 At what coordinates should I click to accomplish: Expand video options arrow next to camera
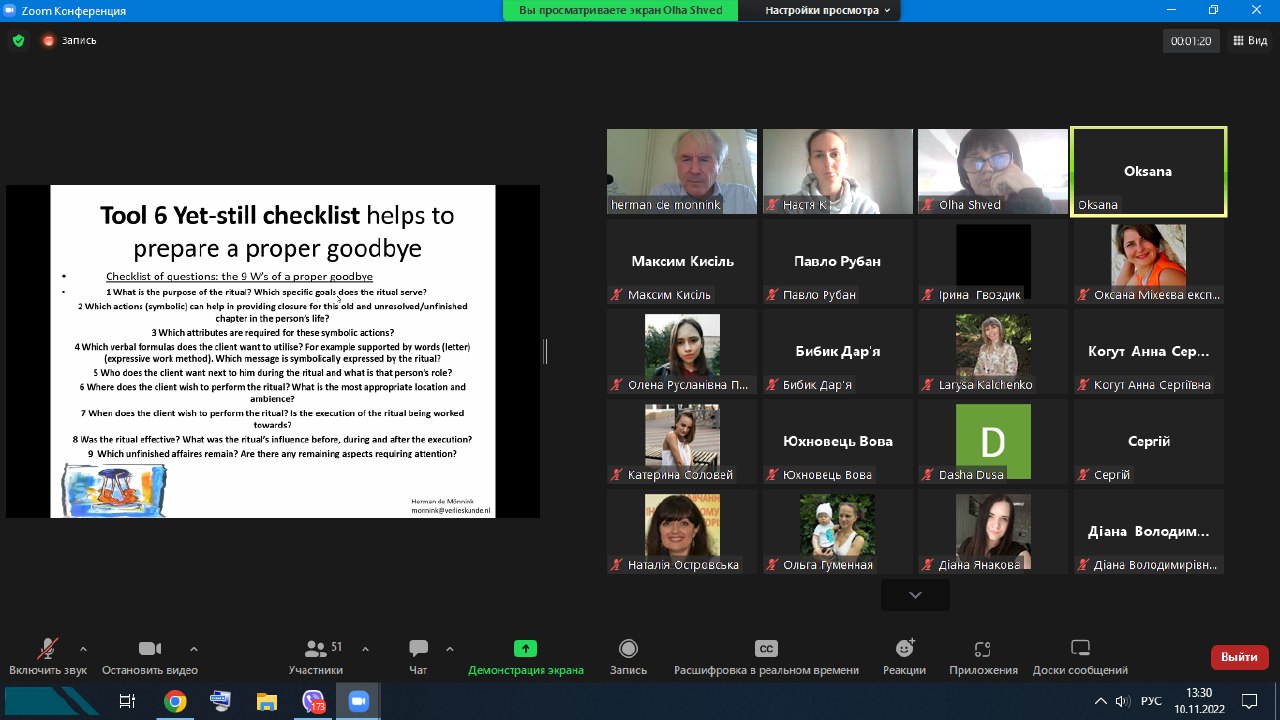[193, 648]
